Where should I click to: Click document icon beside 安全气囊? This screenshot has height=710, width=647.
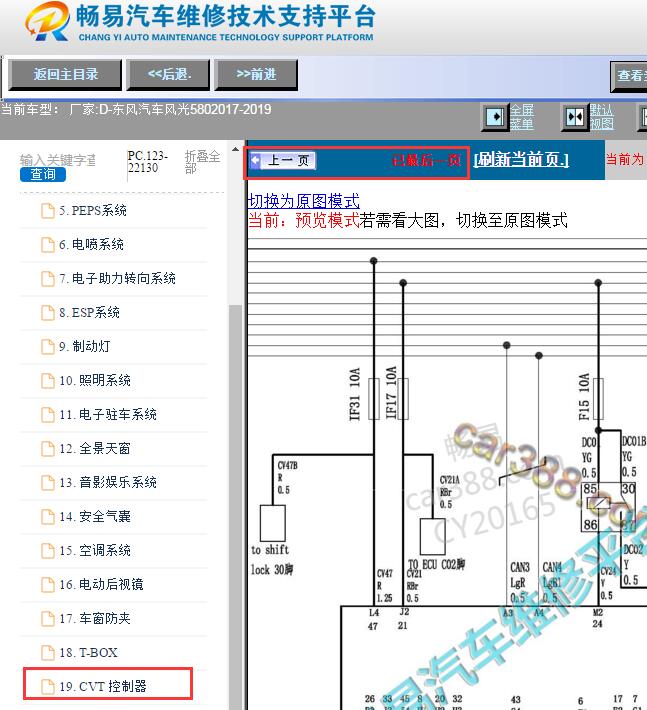pyautogui.click(x=48, y=516)
